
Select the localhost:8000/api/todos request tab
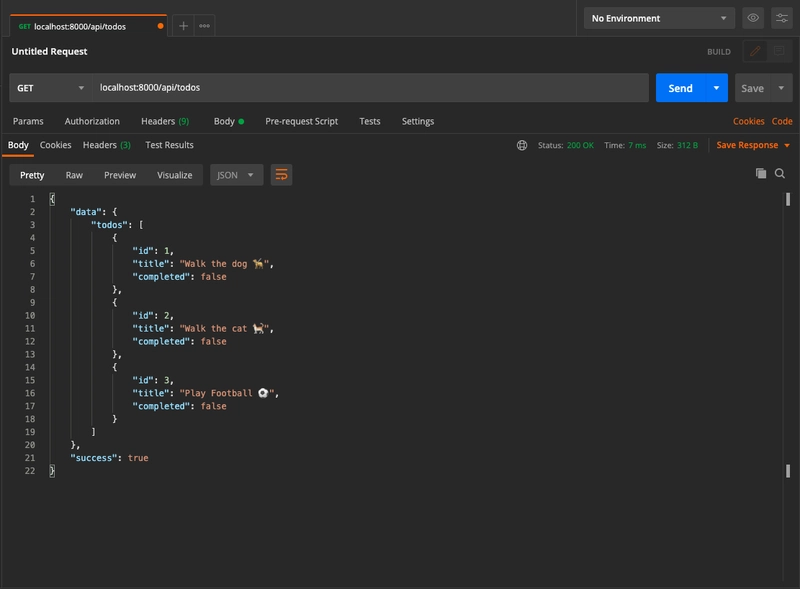tap(88, 26)
